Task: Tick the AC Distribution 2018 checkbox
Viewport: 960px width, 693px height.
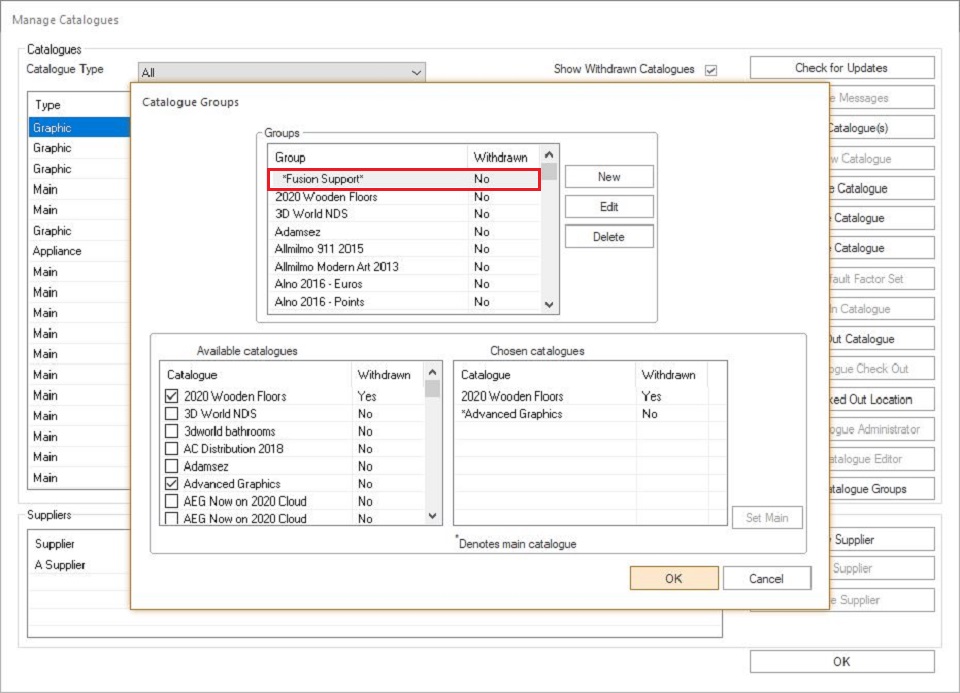Action: (x=171, y=449)
